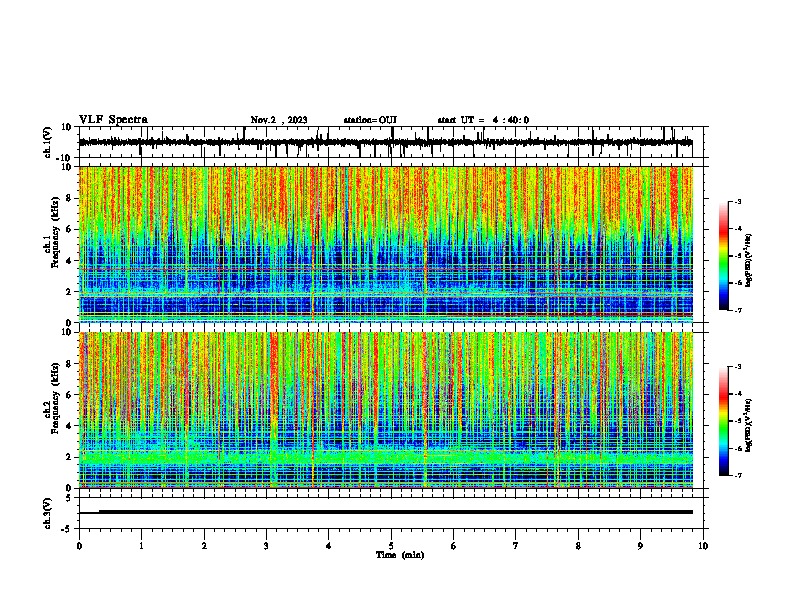This screenshot has height=612, width=792.
Task: Click the "8" tick on the Time axis
Action: click(578, 546)
